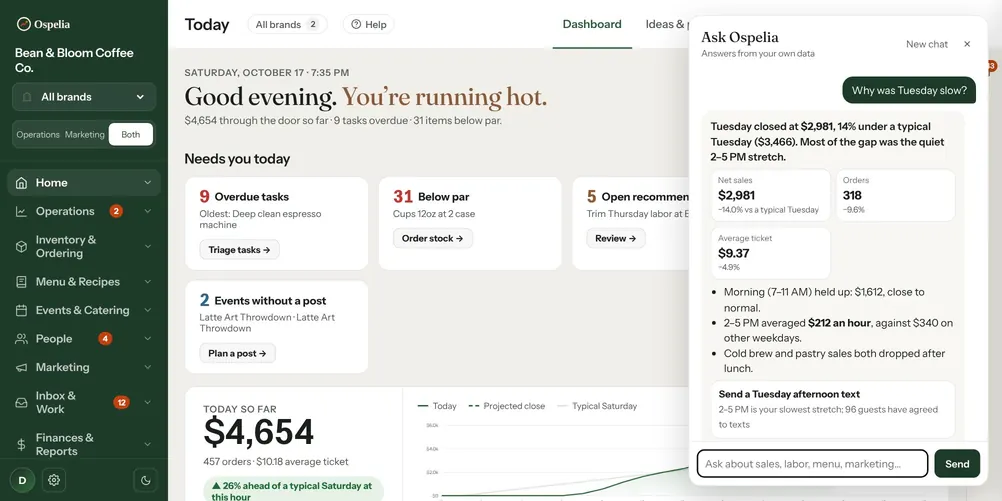The image size is (1002, 501).
Task: Expand the Home menu chevron
Action: [x=148, y=183]
